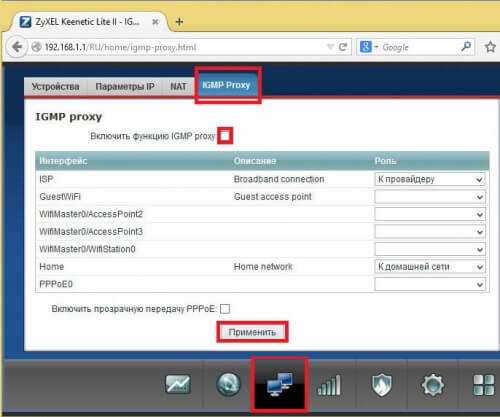This screenshot has width=500, height=417.
Task: Click the Guest access point description
Action: pyautogui.click(x=273, y=197)
